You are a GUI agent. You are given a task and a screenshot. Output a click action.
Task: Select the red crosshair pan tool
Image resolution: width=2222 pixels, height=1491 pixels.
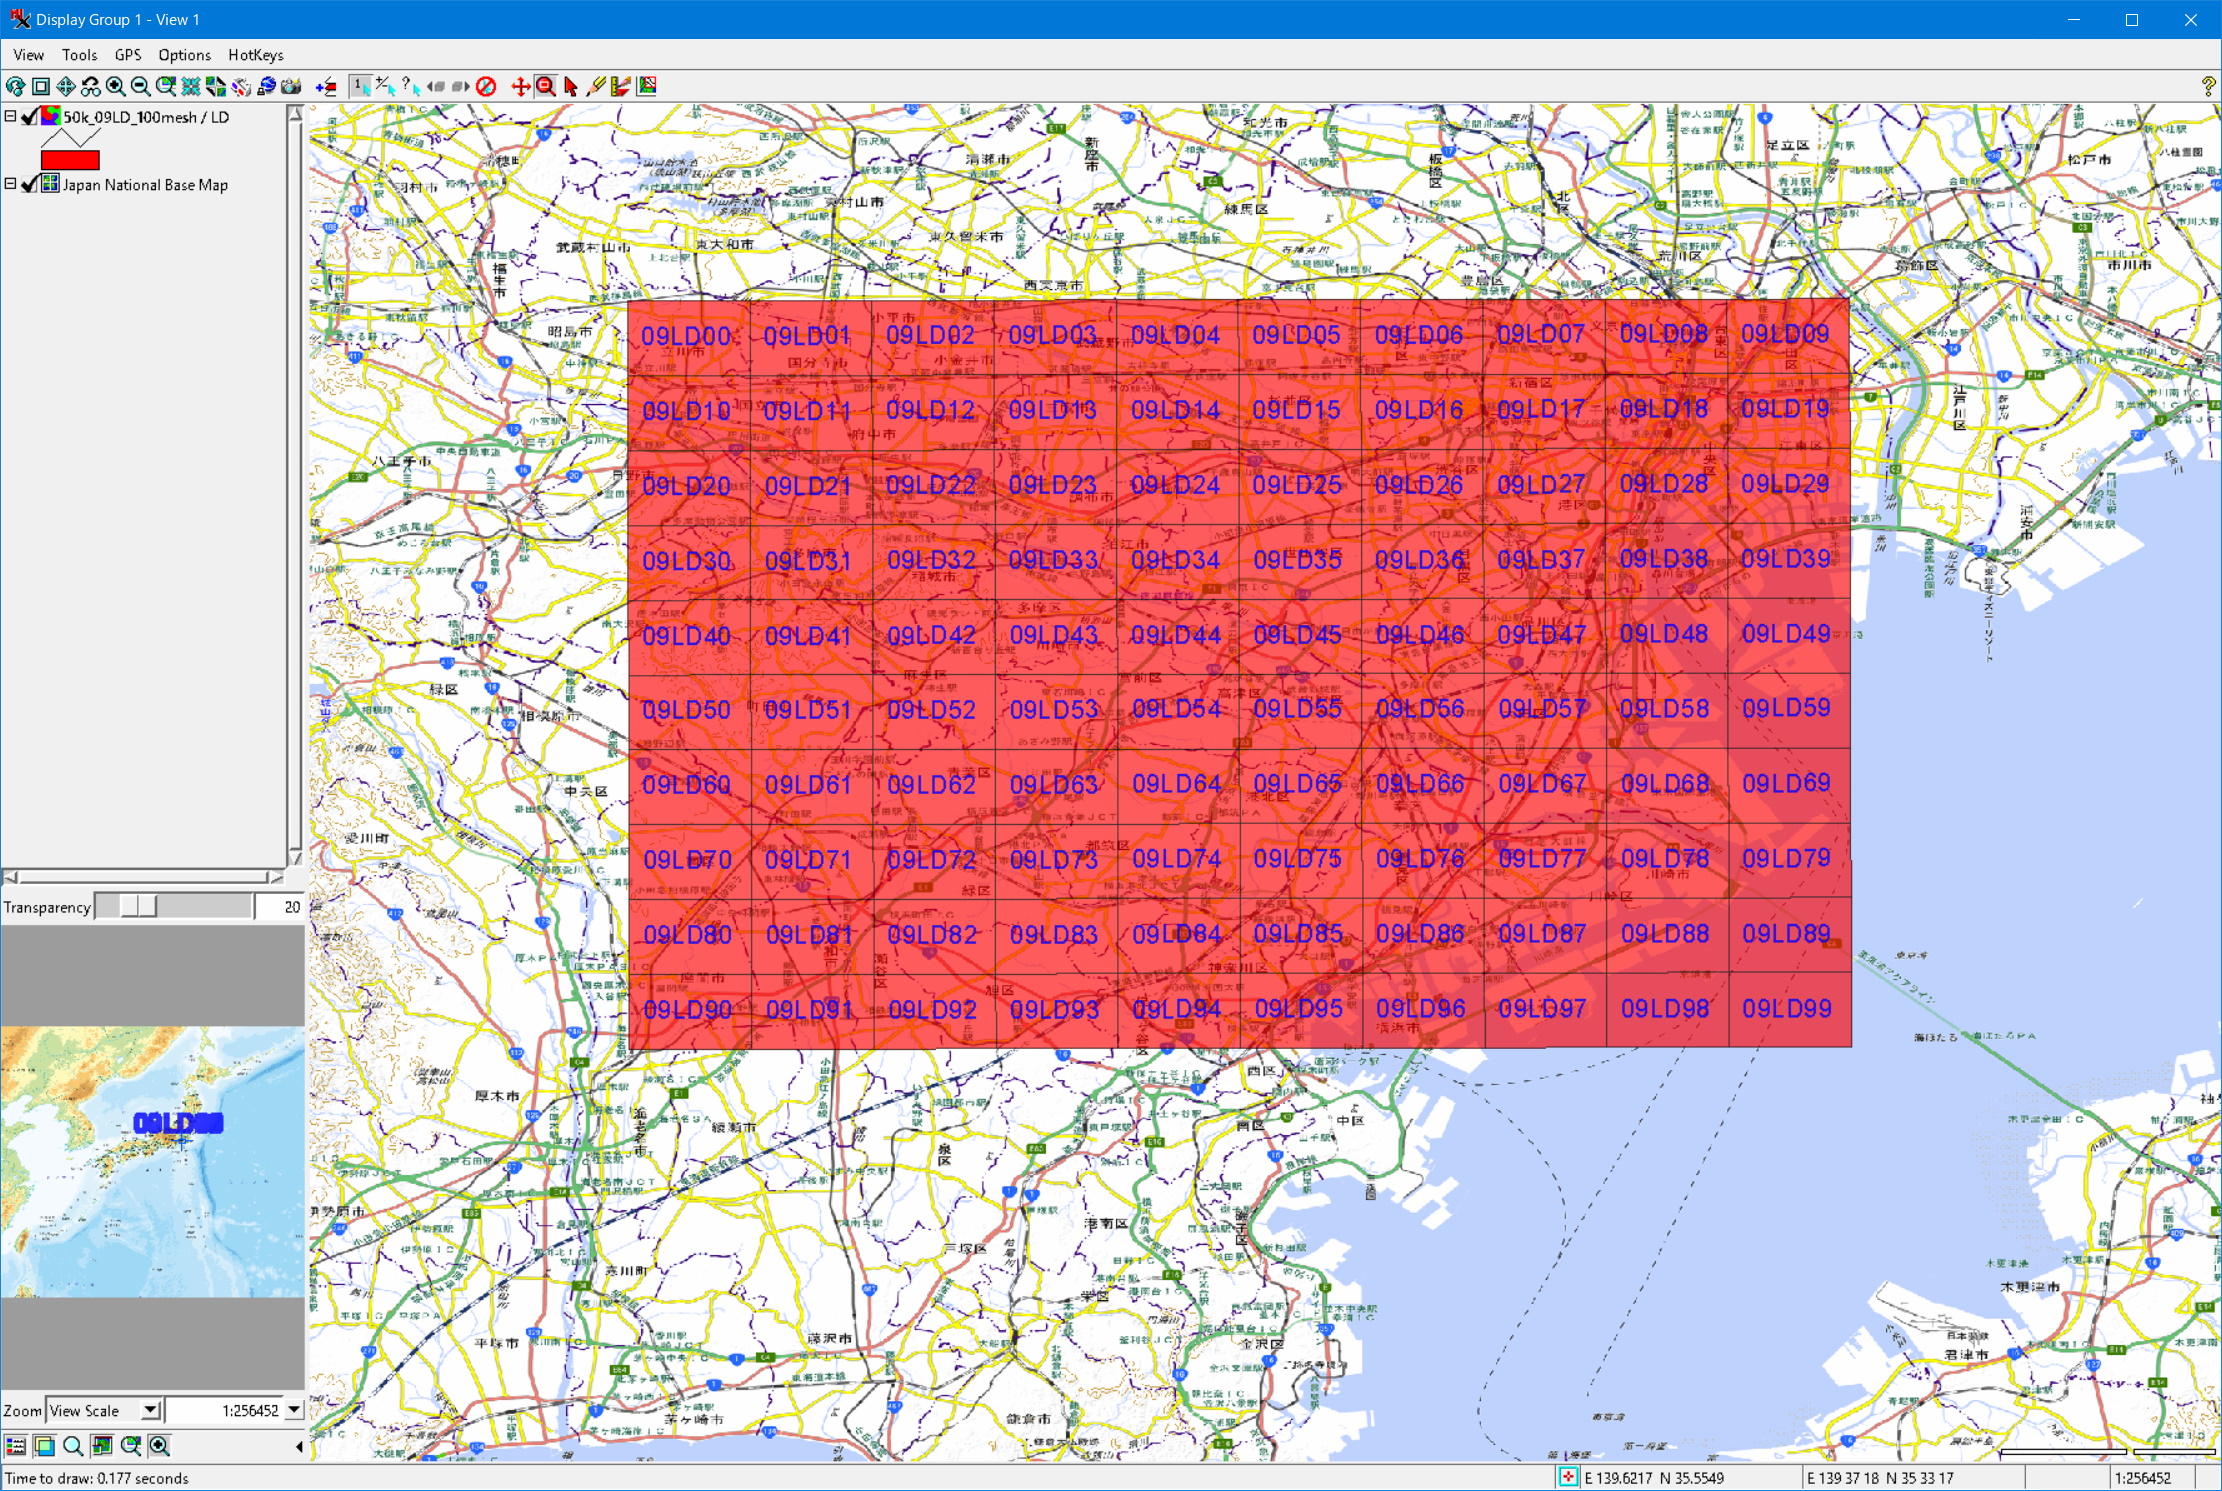[x=520, y=87]
